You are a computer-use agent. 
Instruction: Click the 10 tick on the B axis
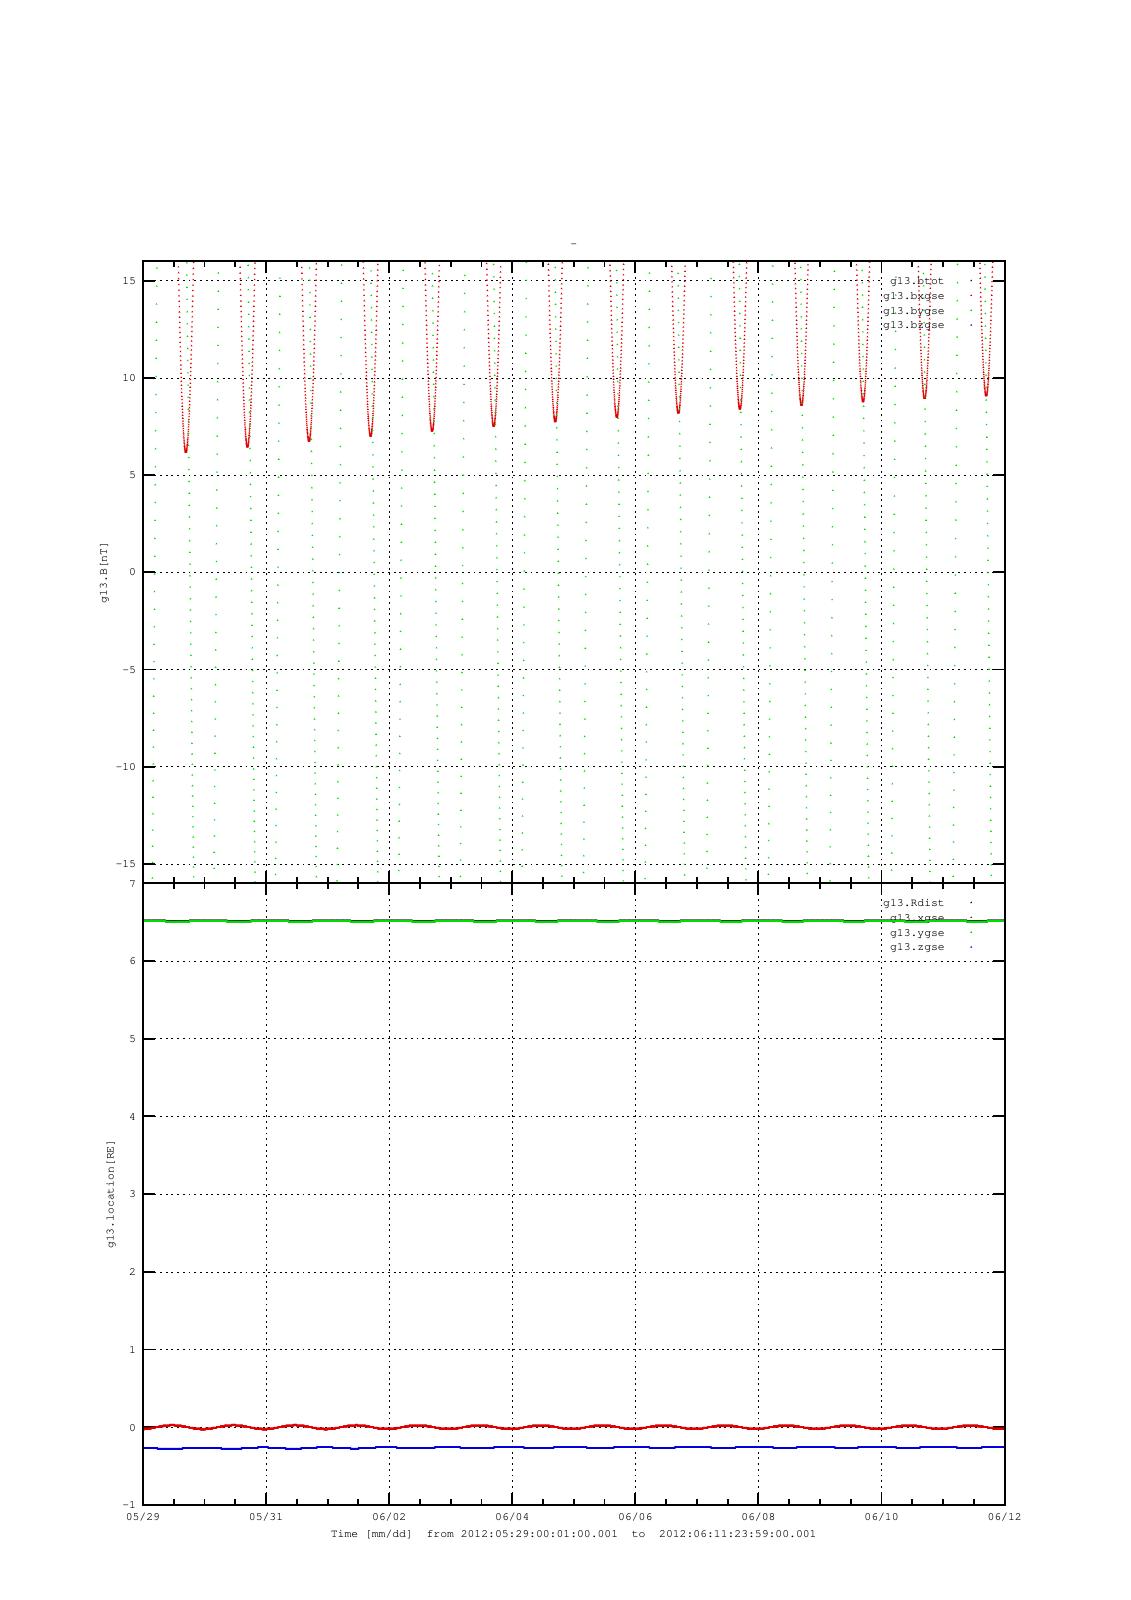(x=129, y=378)
